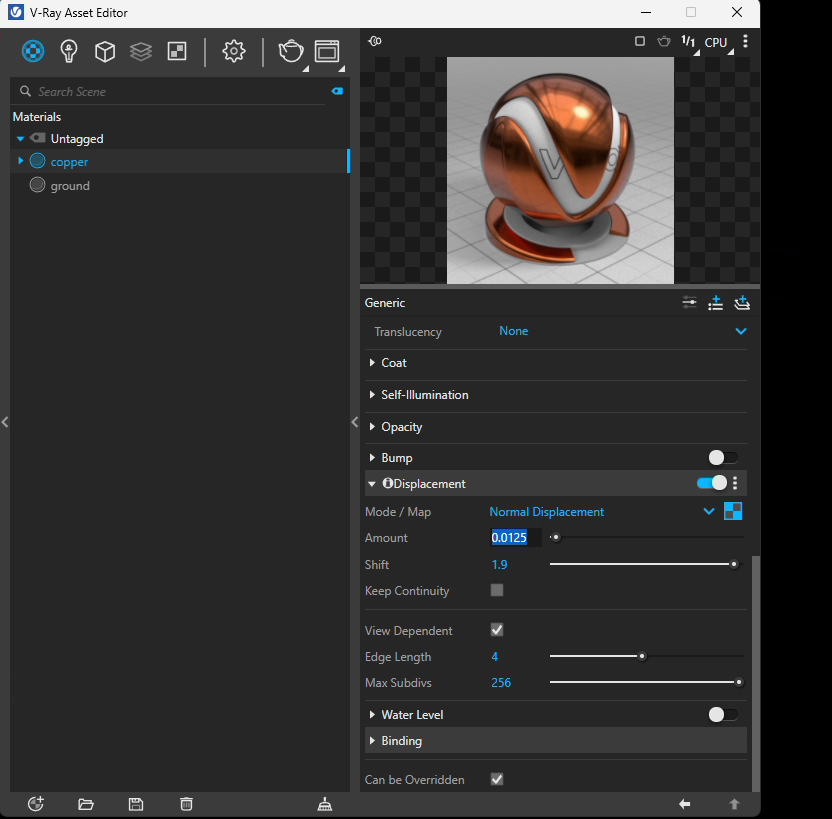Click the copper material sphere icon
This screenshot has width=832, height=819.
coord(37,161)
